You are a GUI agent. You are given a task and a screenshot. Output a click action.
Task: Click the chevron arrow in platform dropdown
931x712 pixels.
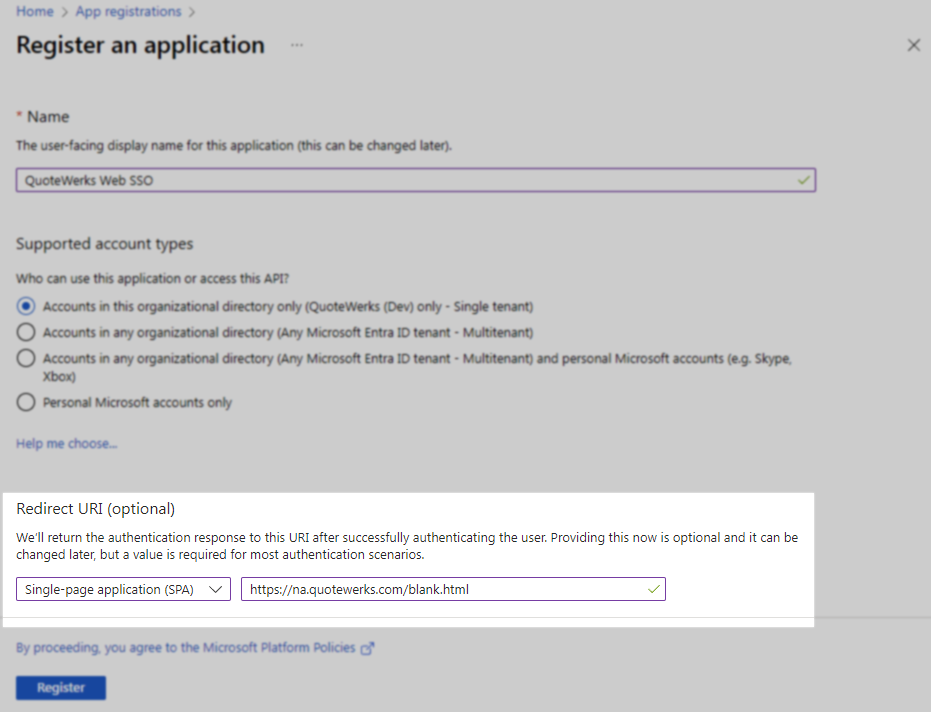[x=216, y=589]
